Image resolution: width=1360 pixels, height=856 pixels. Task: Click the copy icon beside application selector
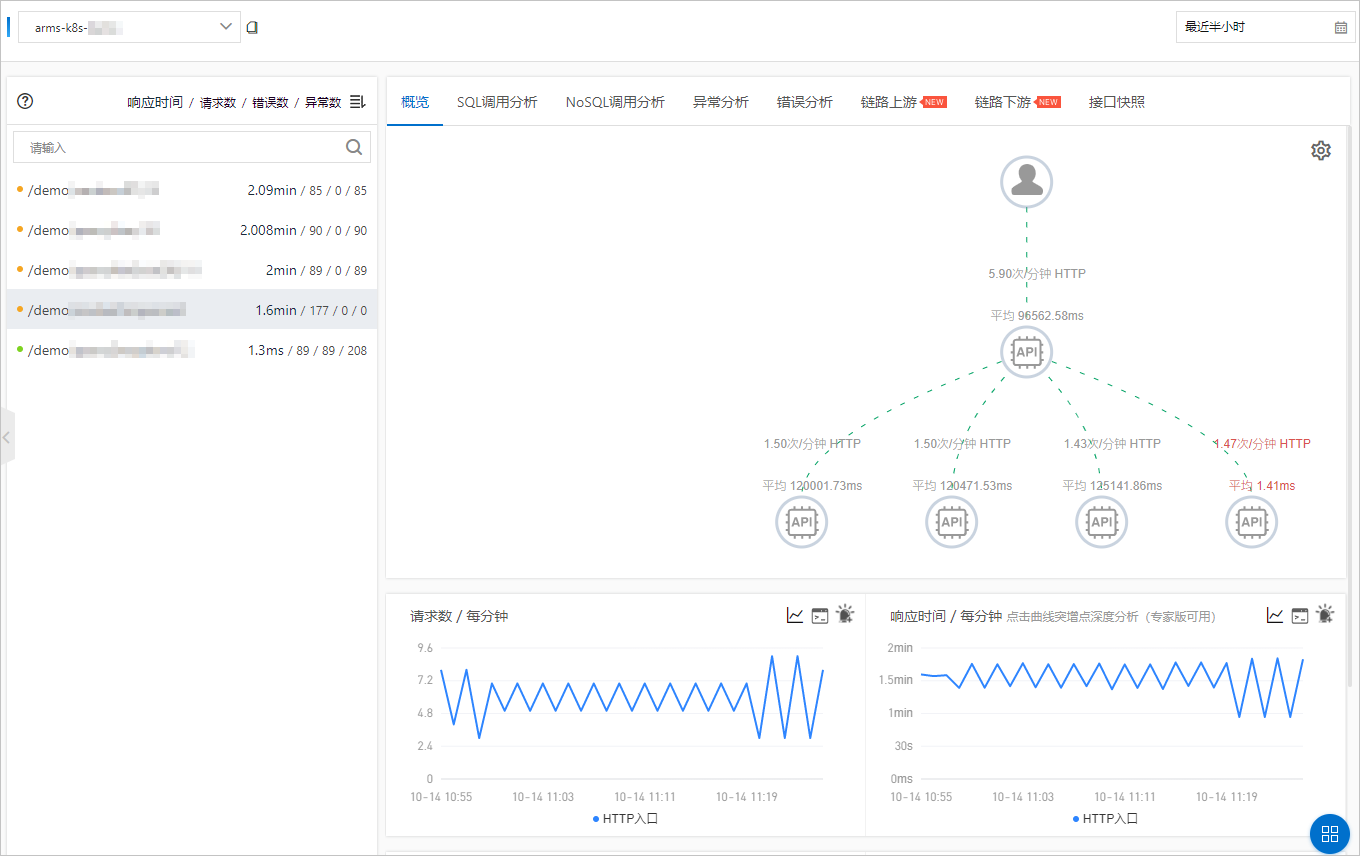[x=252, y=27]
